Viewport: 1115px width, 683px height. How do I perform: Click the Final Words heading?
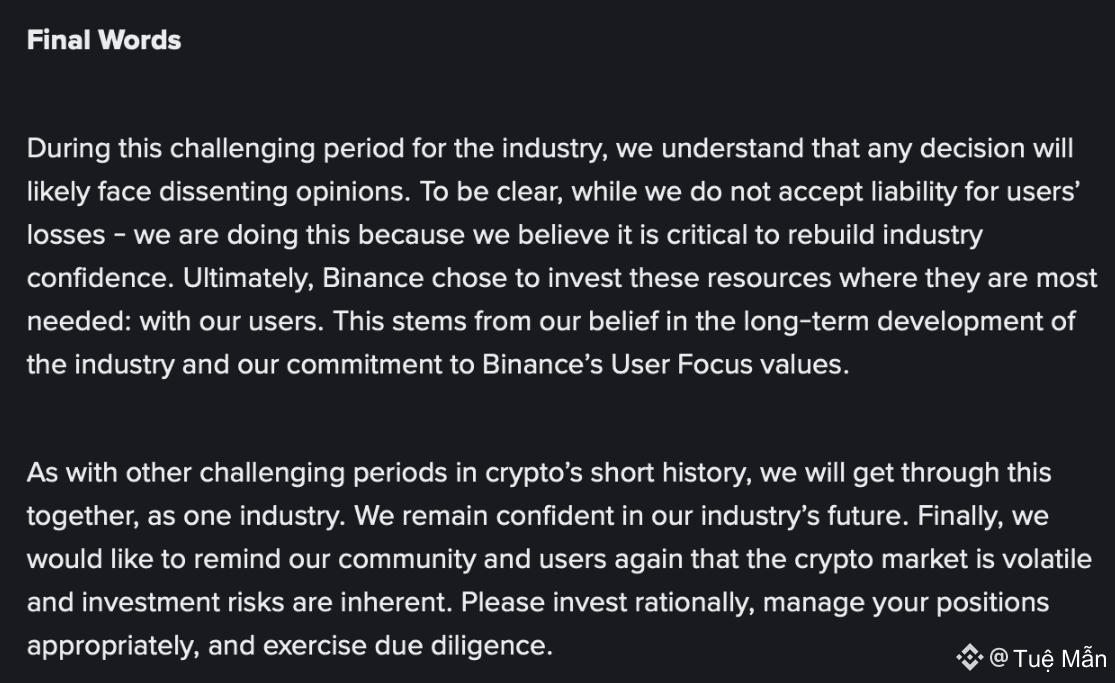104,40
